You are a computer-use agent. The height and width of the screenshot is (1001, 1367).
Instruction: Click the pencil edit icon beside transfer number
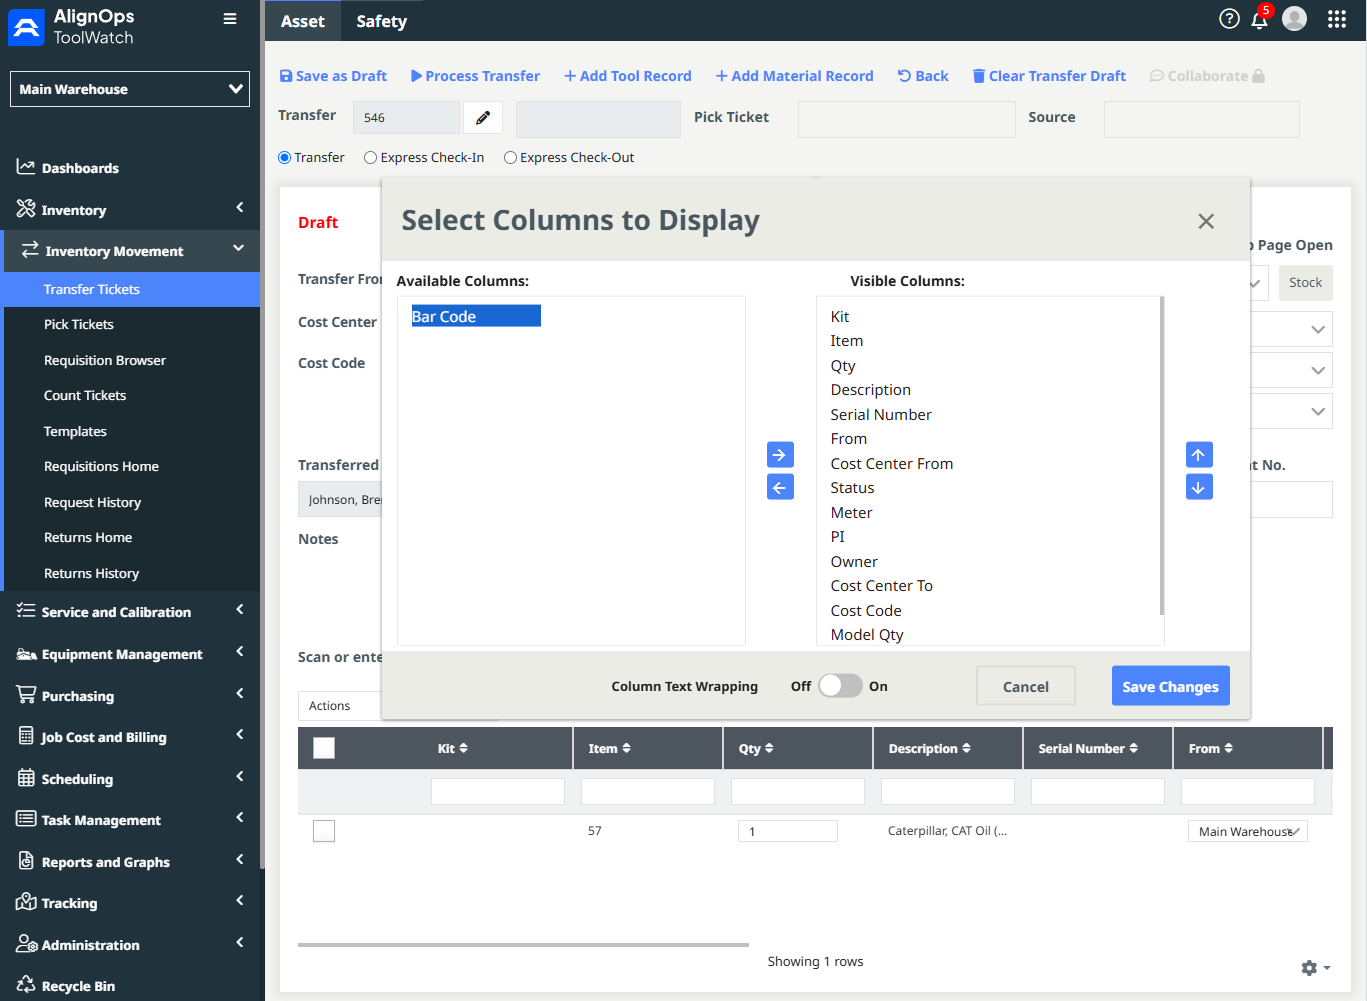(483, 118)
